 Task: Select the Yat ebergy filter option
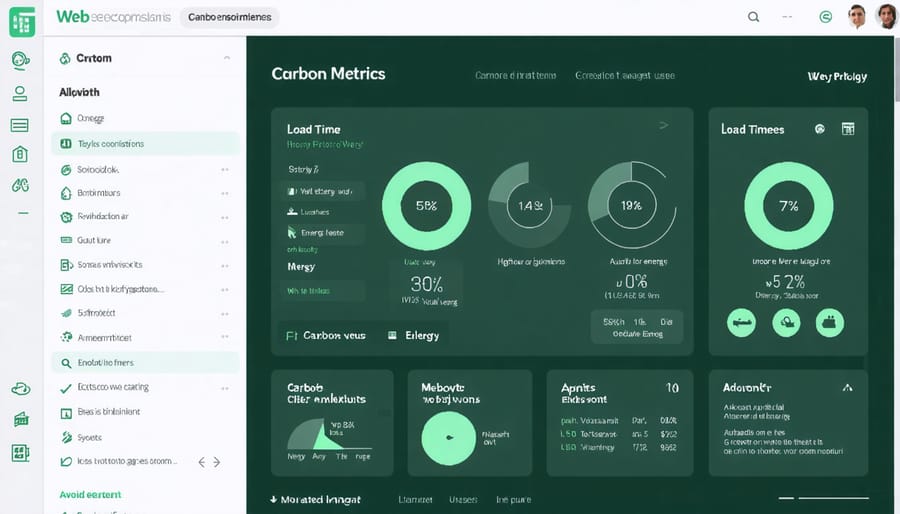[323, 191]
